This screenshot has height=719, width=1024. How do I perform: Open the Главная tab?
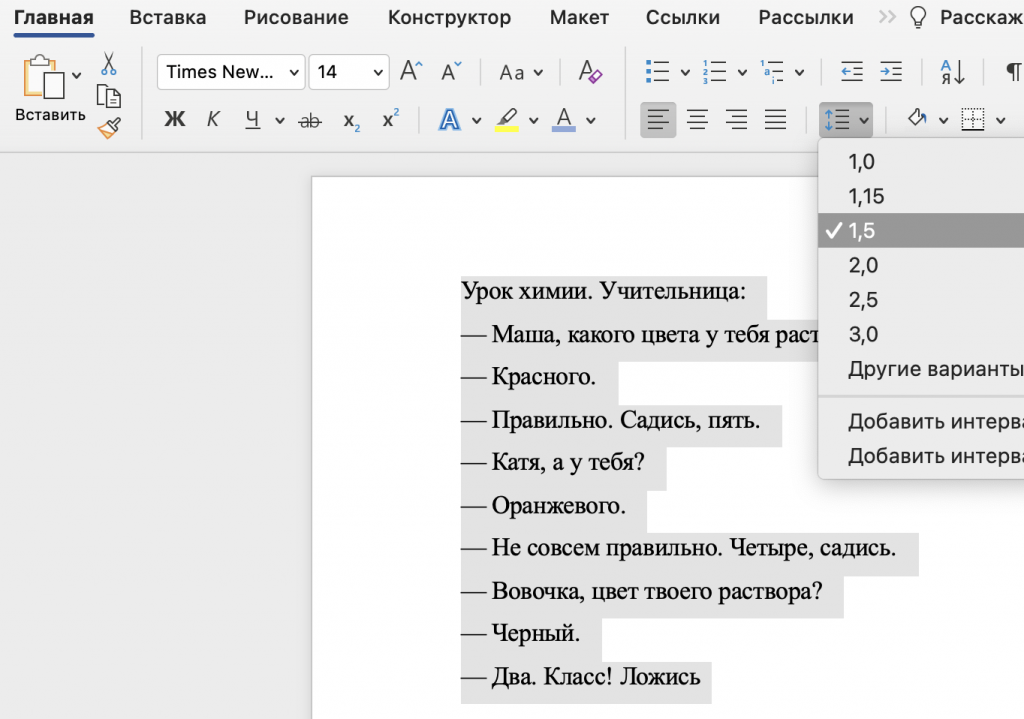click(x=54, y=18)
